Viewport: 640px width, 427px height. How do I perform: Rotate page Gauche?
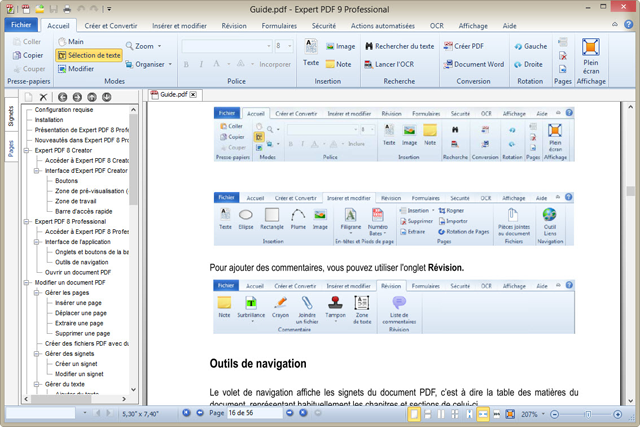[531, 46]
